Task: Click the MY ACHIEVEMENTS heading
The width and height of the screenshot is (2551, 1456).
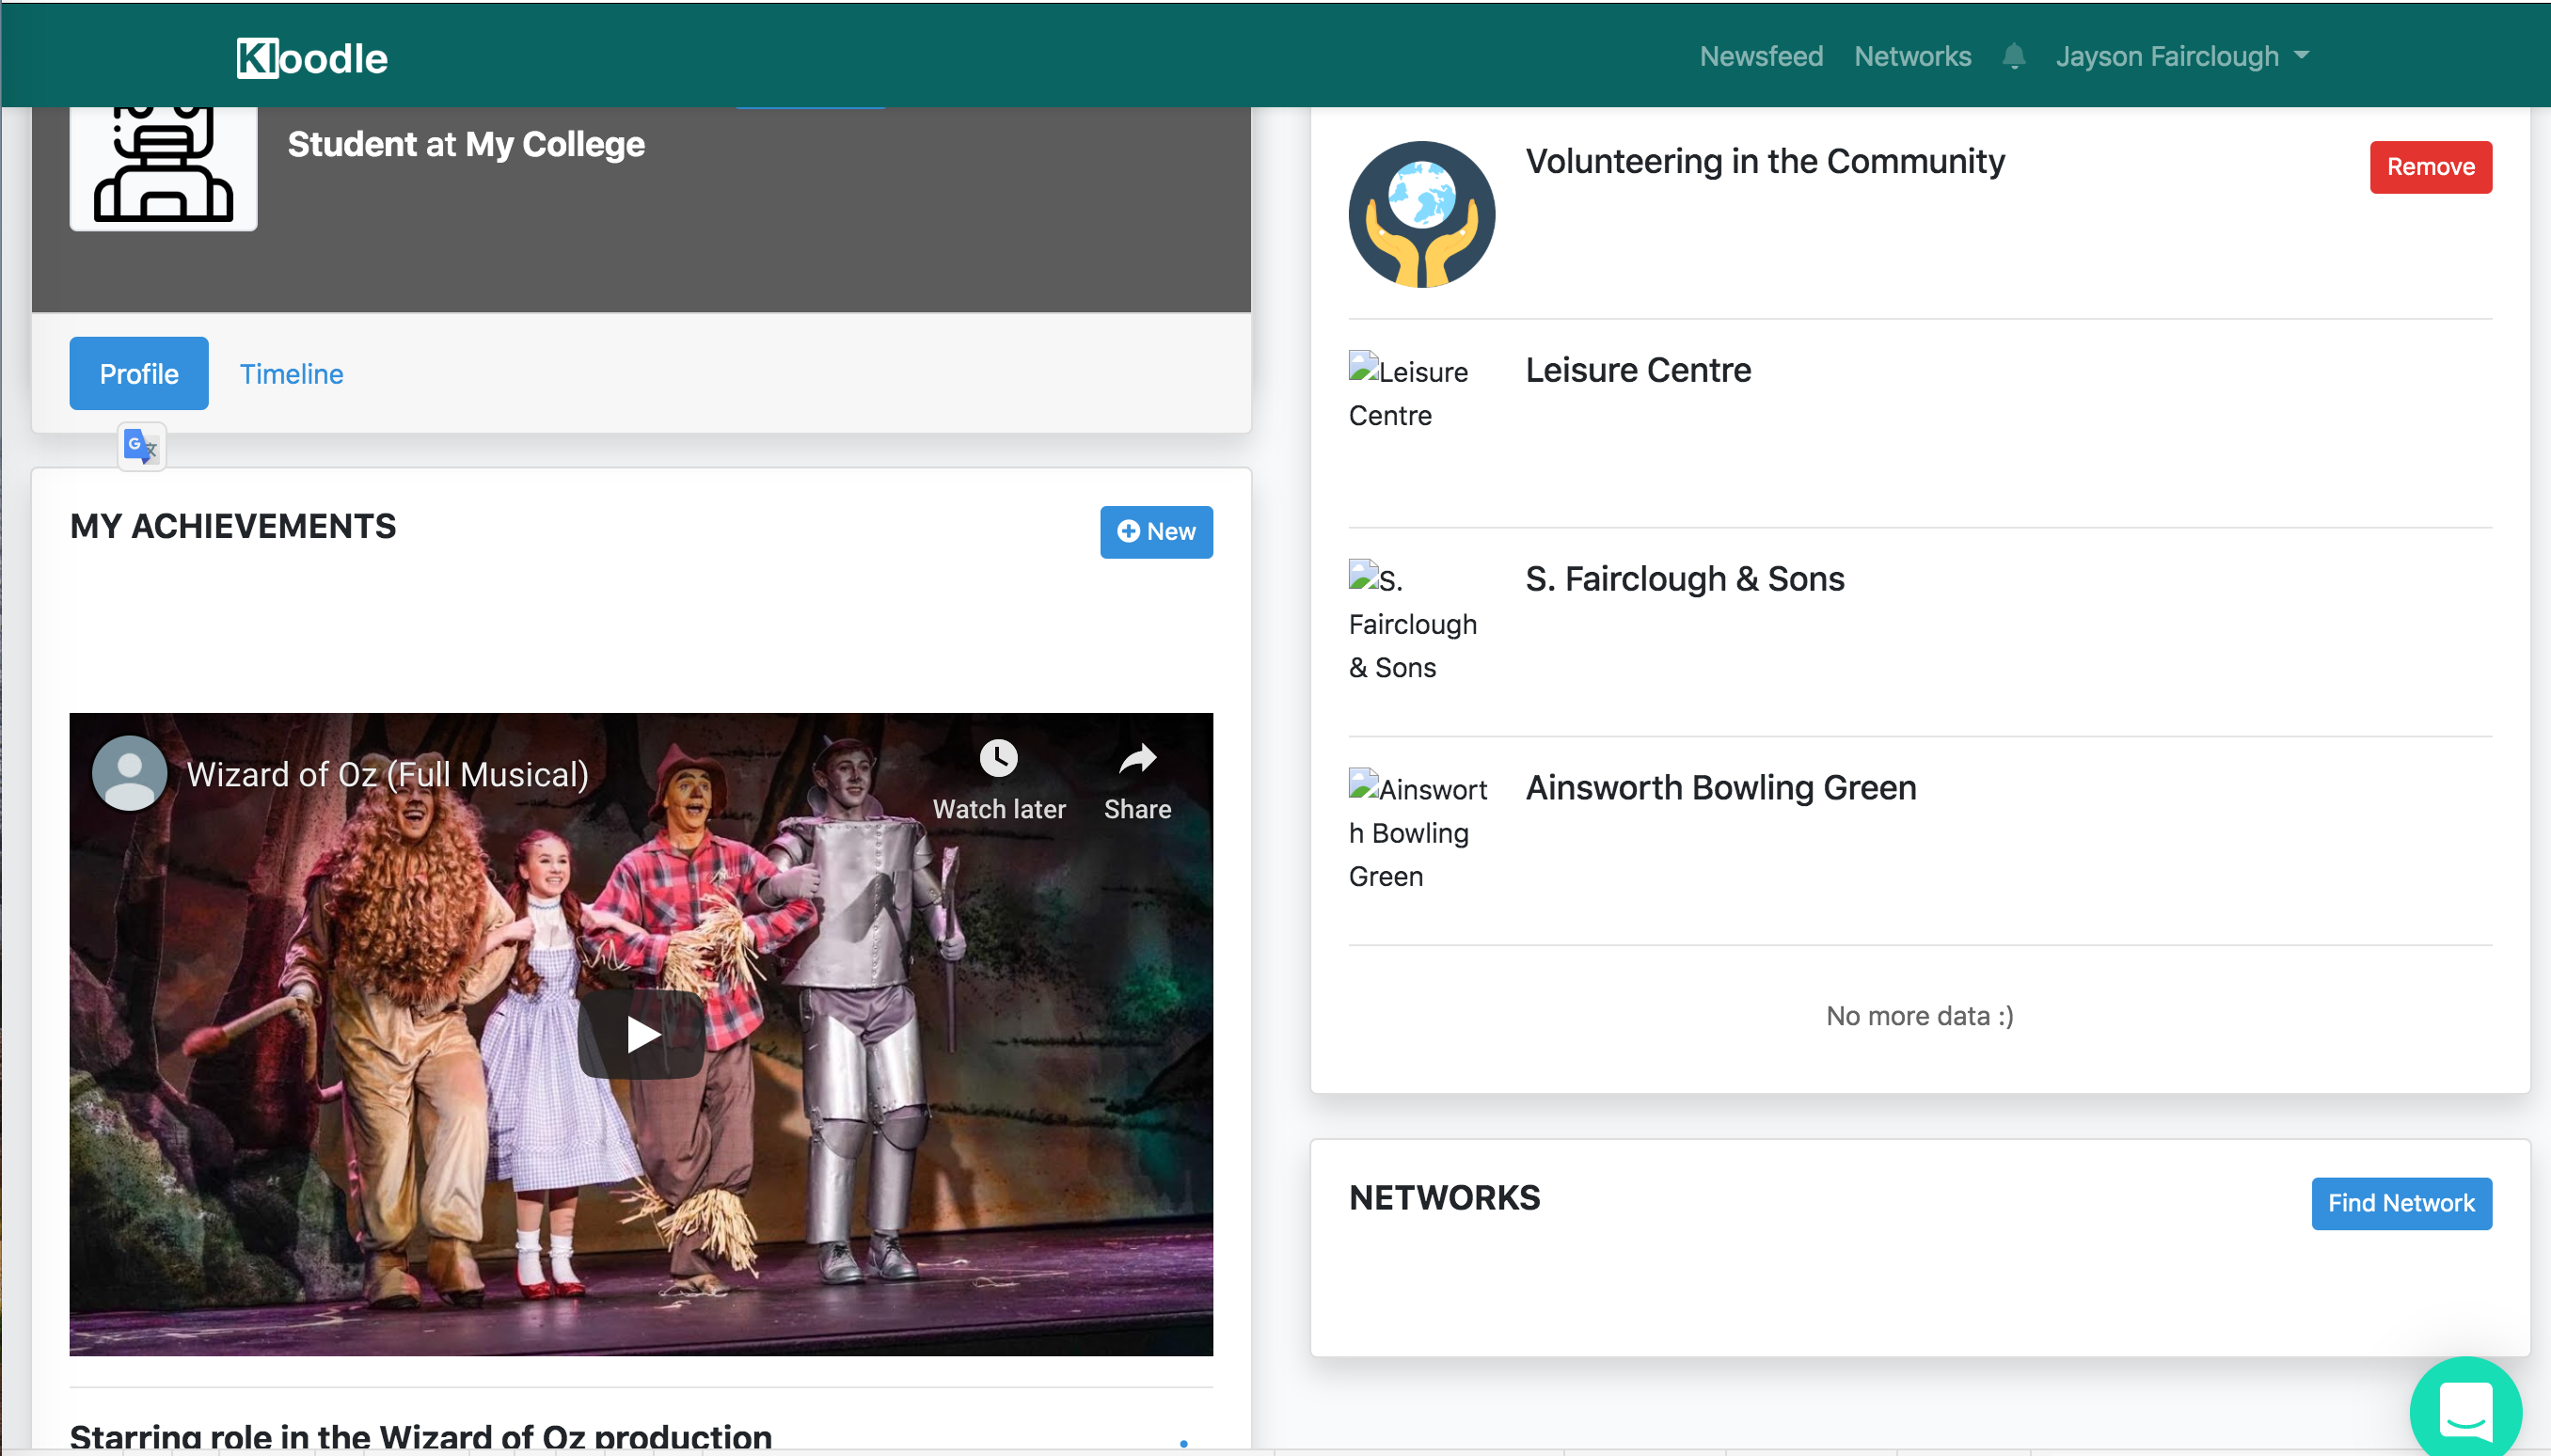Action: [x=233, y=526]
